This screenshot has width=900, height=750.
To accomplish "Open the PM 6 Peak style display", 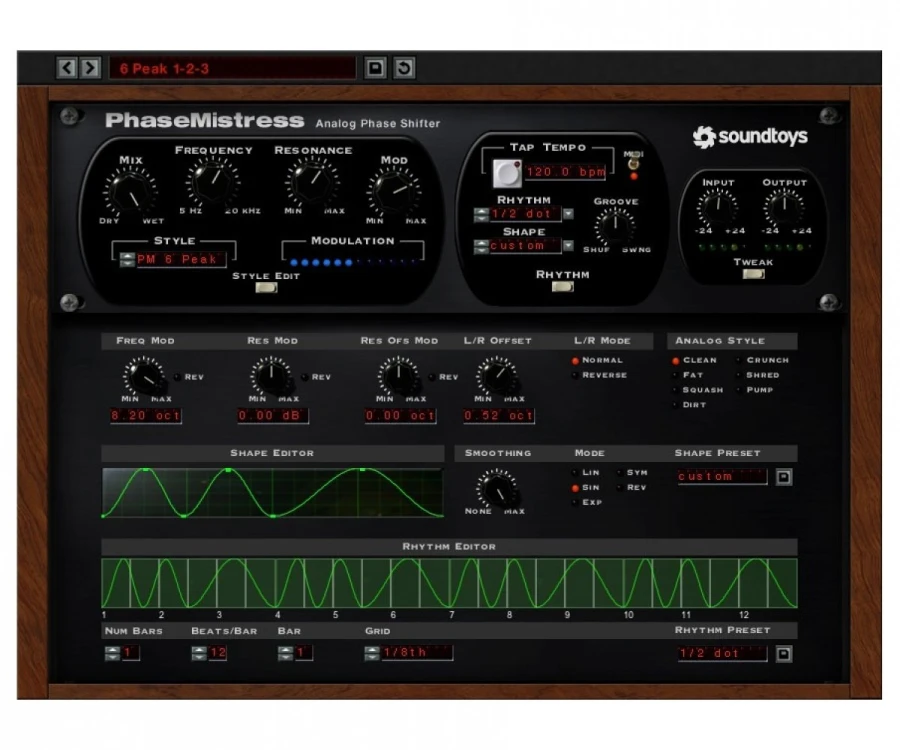I will click(181, 259).
